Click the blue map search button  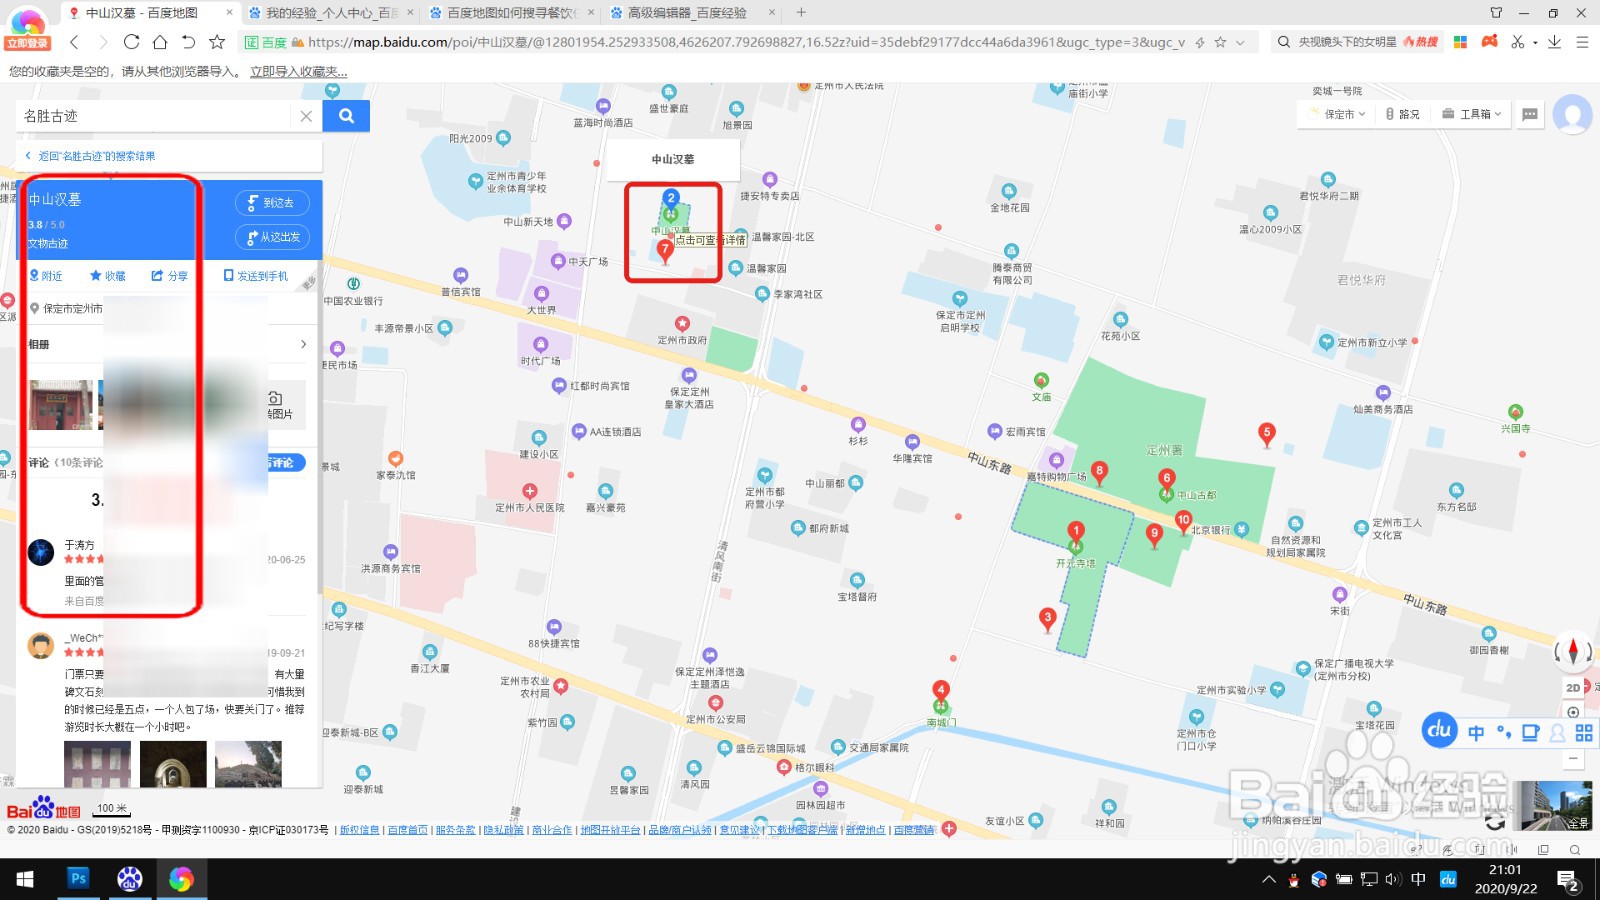346,116
